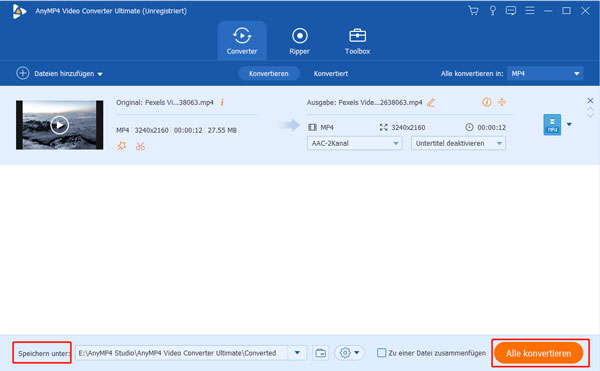
Task: Open the AAC-2Kanal audio dropdown
Action: coord(354,143)
